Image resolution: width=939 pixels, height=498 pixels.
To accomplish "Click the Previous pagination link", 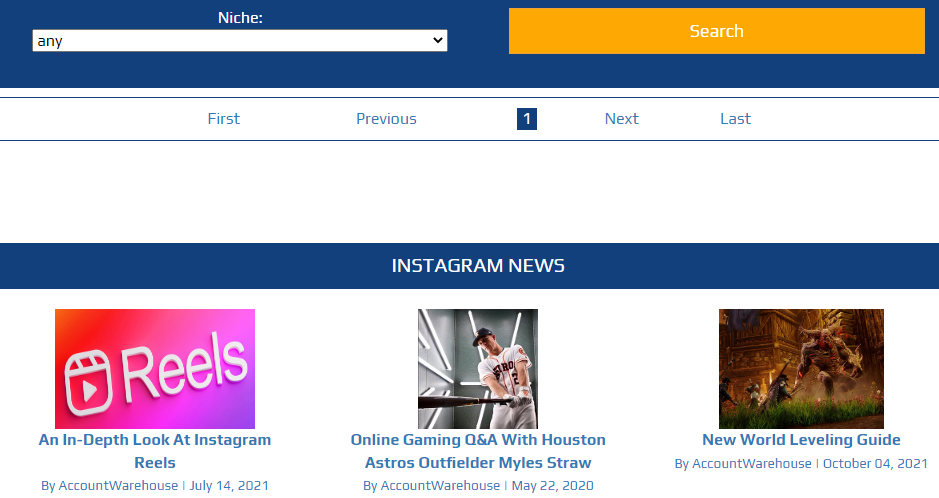I will pos(386,119).
